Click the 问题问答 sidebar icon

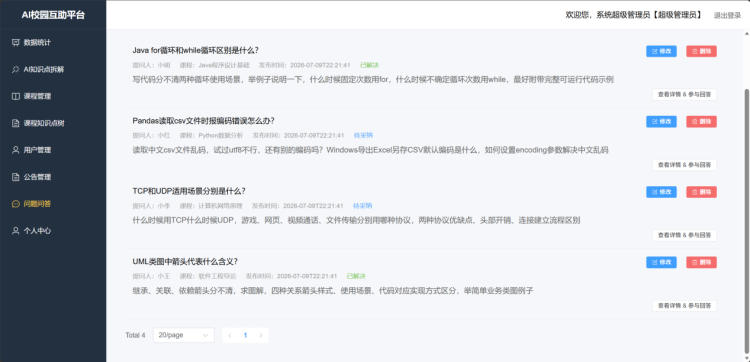tap(15, 204)
